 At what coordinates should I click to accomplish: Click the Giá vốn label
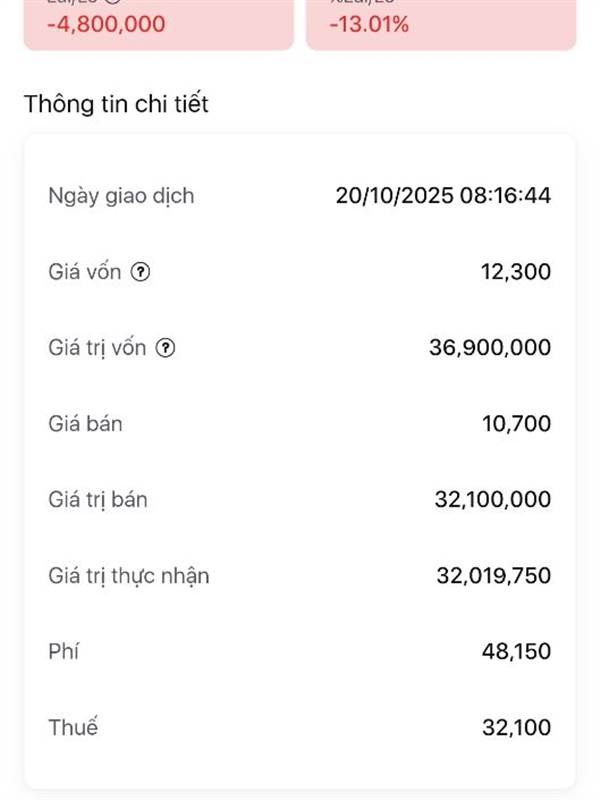[85, 271]
